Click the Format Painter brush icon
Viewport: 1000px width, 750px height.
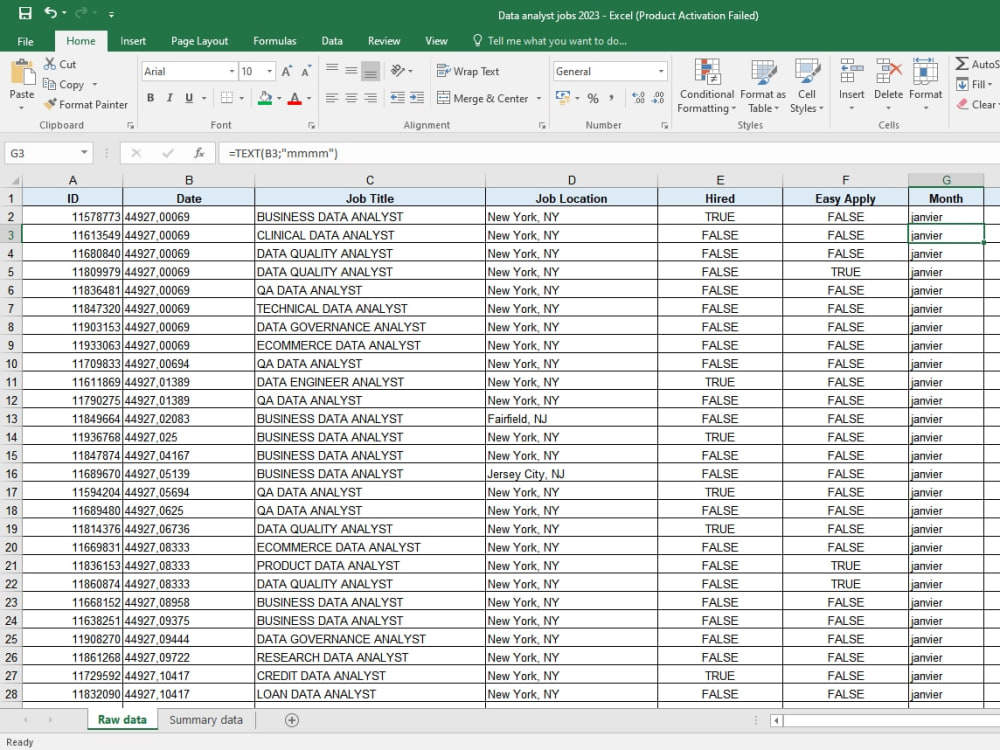(x=50, y=104)
